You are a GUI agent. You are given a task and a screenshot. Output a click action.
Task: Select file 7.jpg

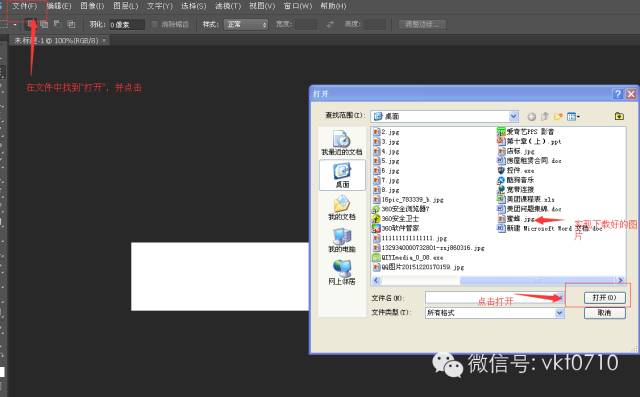pos(386,180)
